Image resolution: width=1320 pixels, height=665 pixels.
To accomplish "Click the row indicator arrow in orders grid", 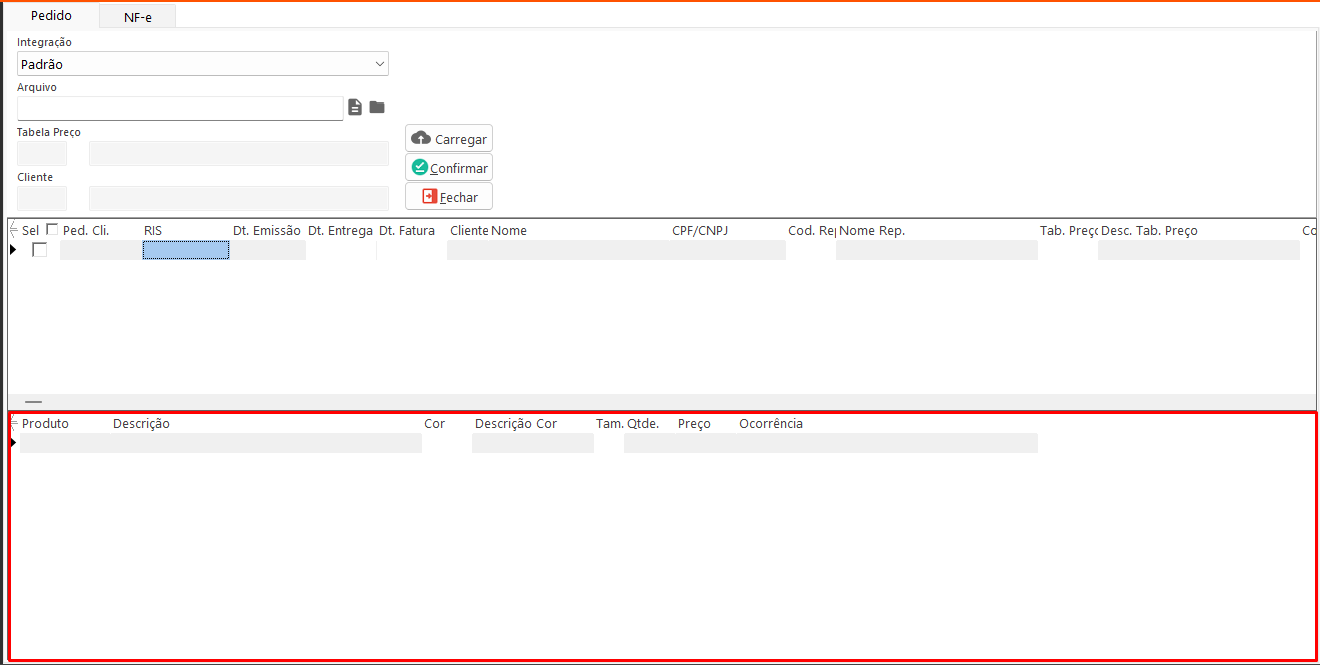I will click(x=13, y=249).
